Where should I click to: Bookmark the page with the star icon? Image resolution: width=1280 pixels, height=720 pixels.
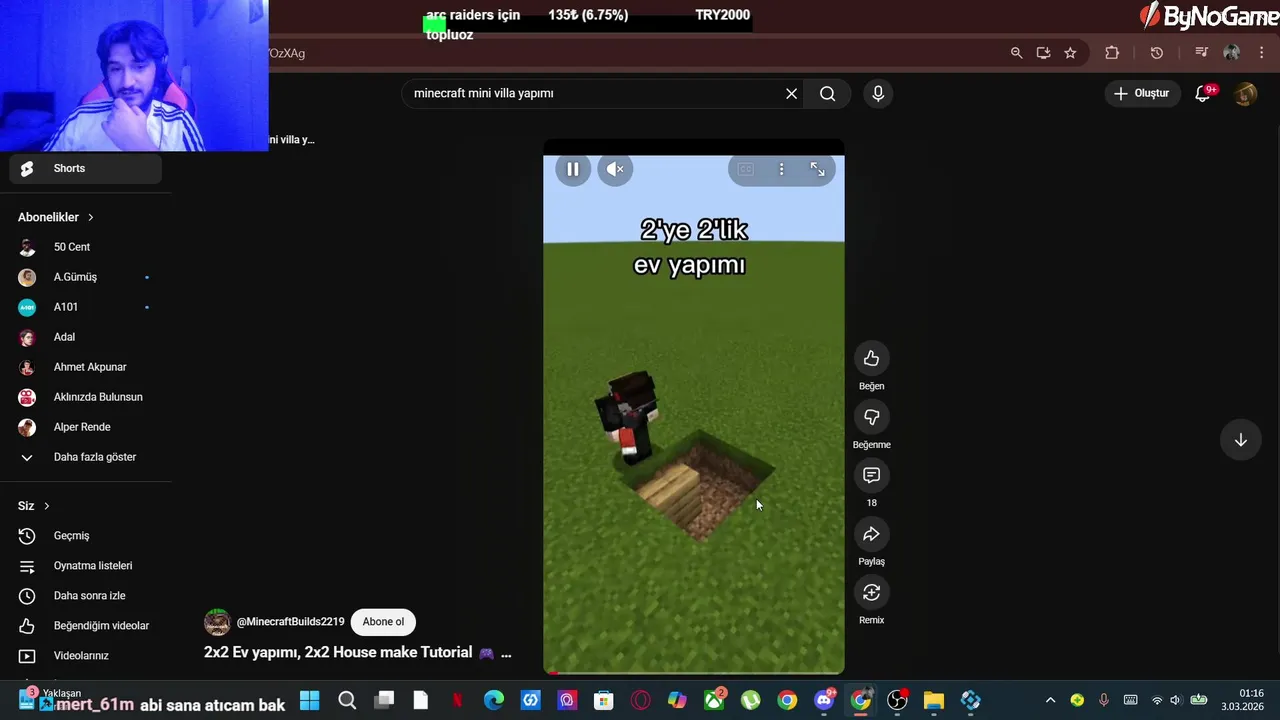point(1070,53)
